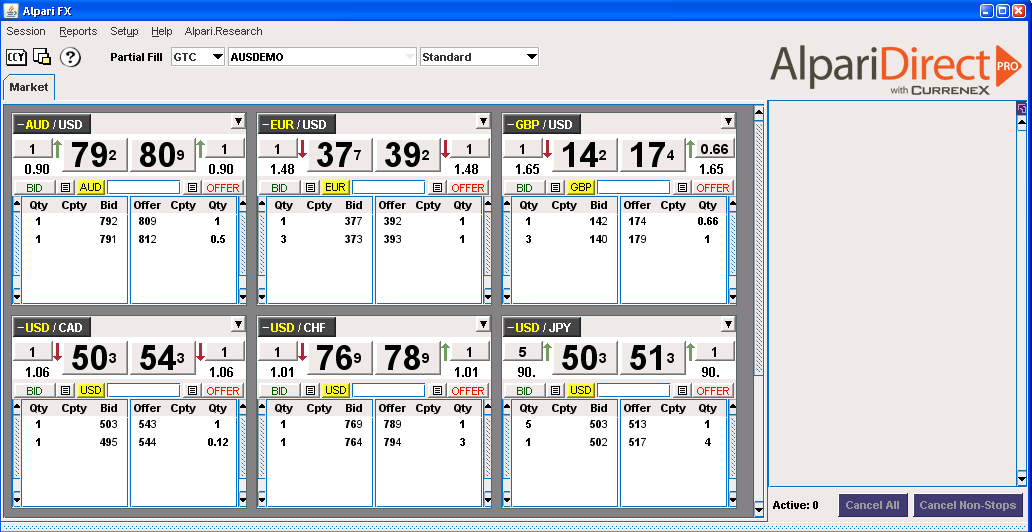1032x532 pixels.
Task: Open the Alpari.Research menu
Action: click(224, 31)
